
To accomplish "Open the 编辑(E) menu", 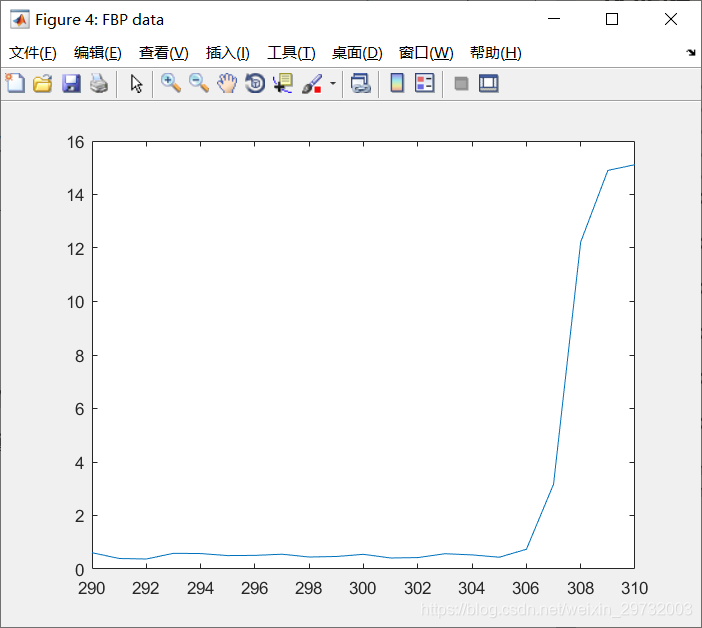I will [98, 53].
